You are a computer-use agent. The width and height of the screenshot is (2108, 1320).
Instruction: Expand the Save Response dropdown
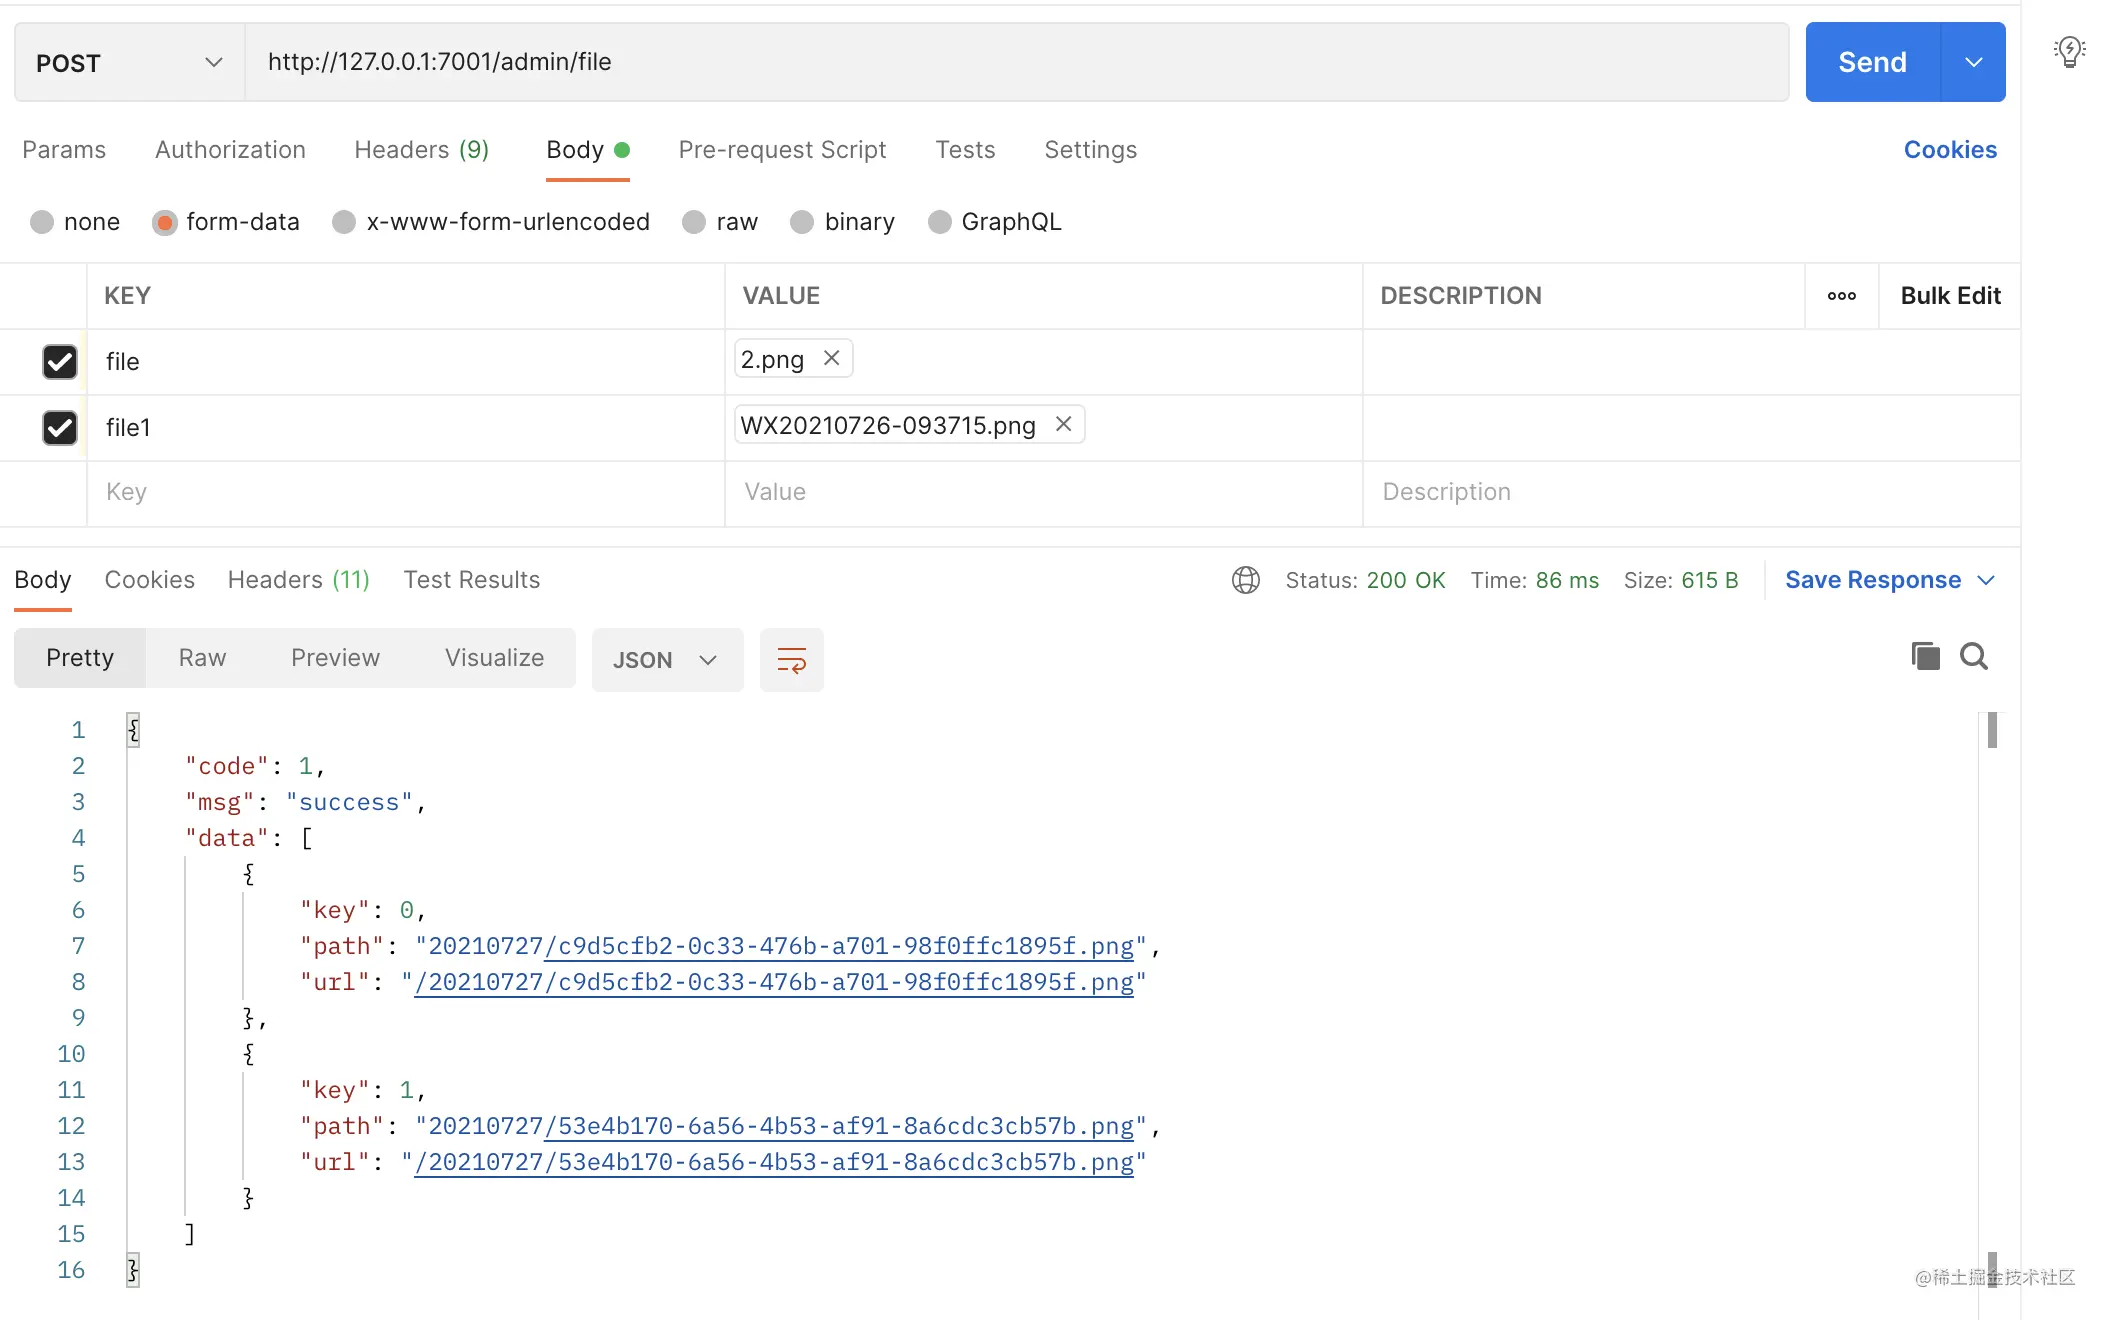[1986, 580]
